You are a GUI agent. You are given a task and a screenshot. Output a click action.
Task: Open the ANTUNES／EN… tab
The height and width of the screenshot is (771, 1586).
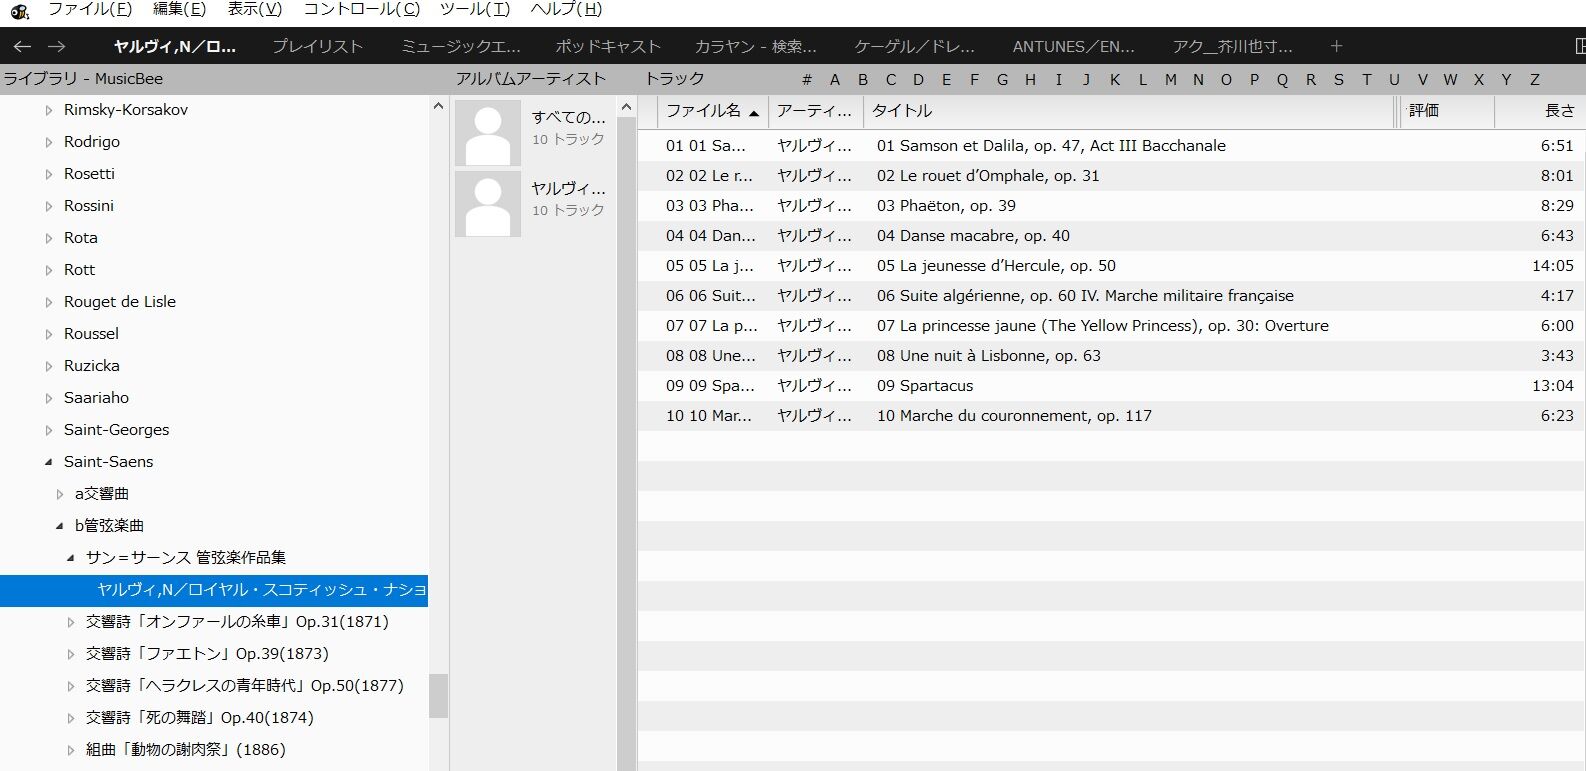click(1073, 46)
